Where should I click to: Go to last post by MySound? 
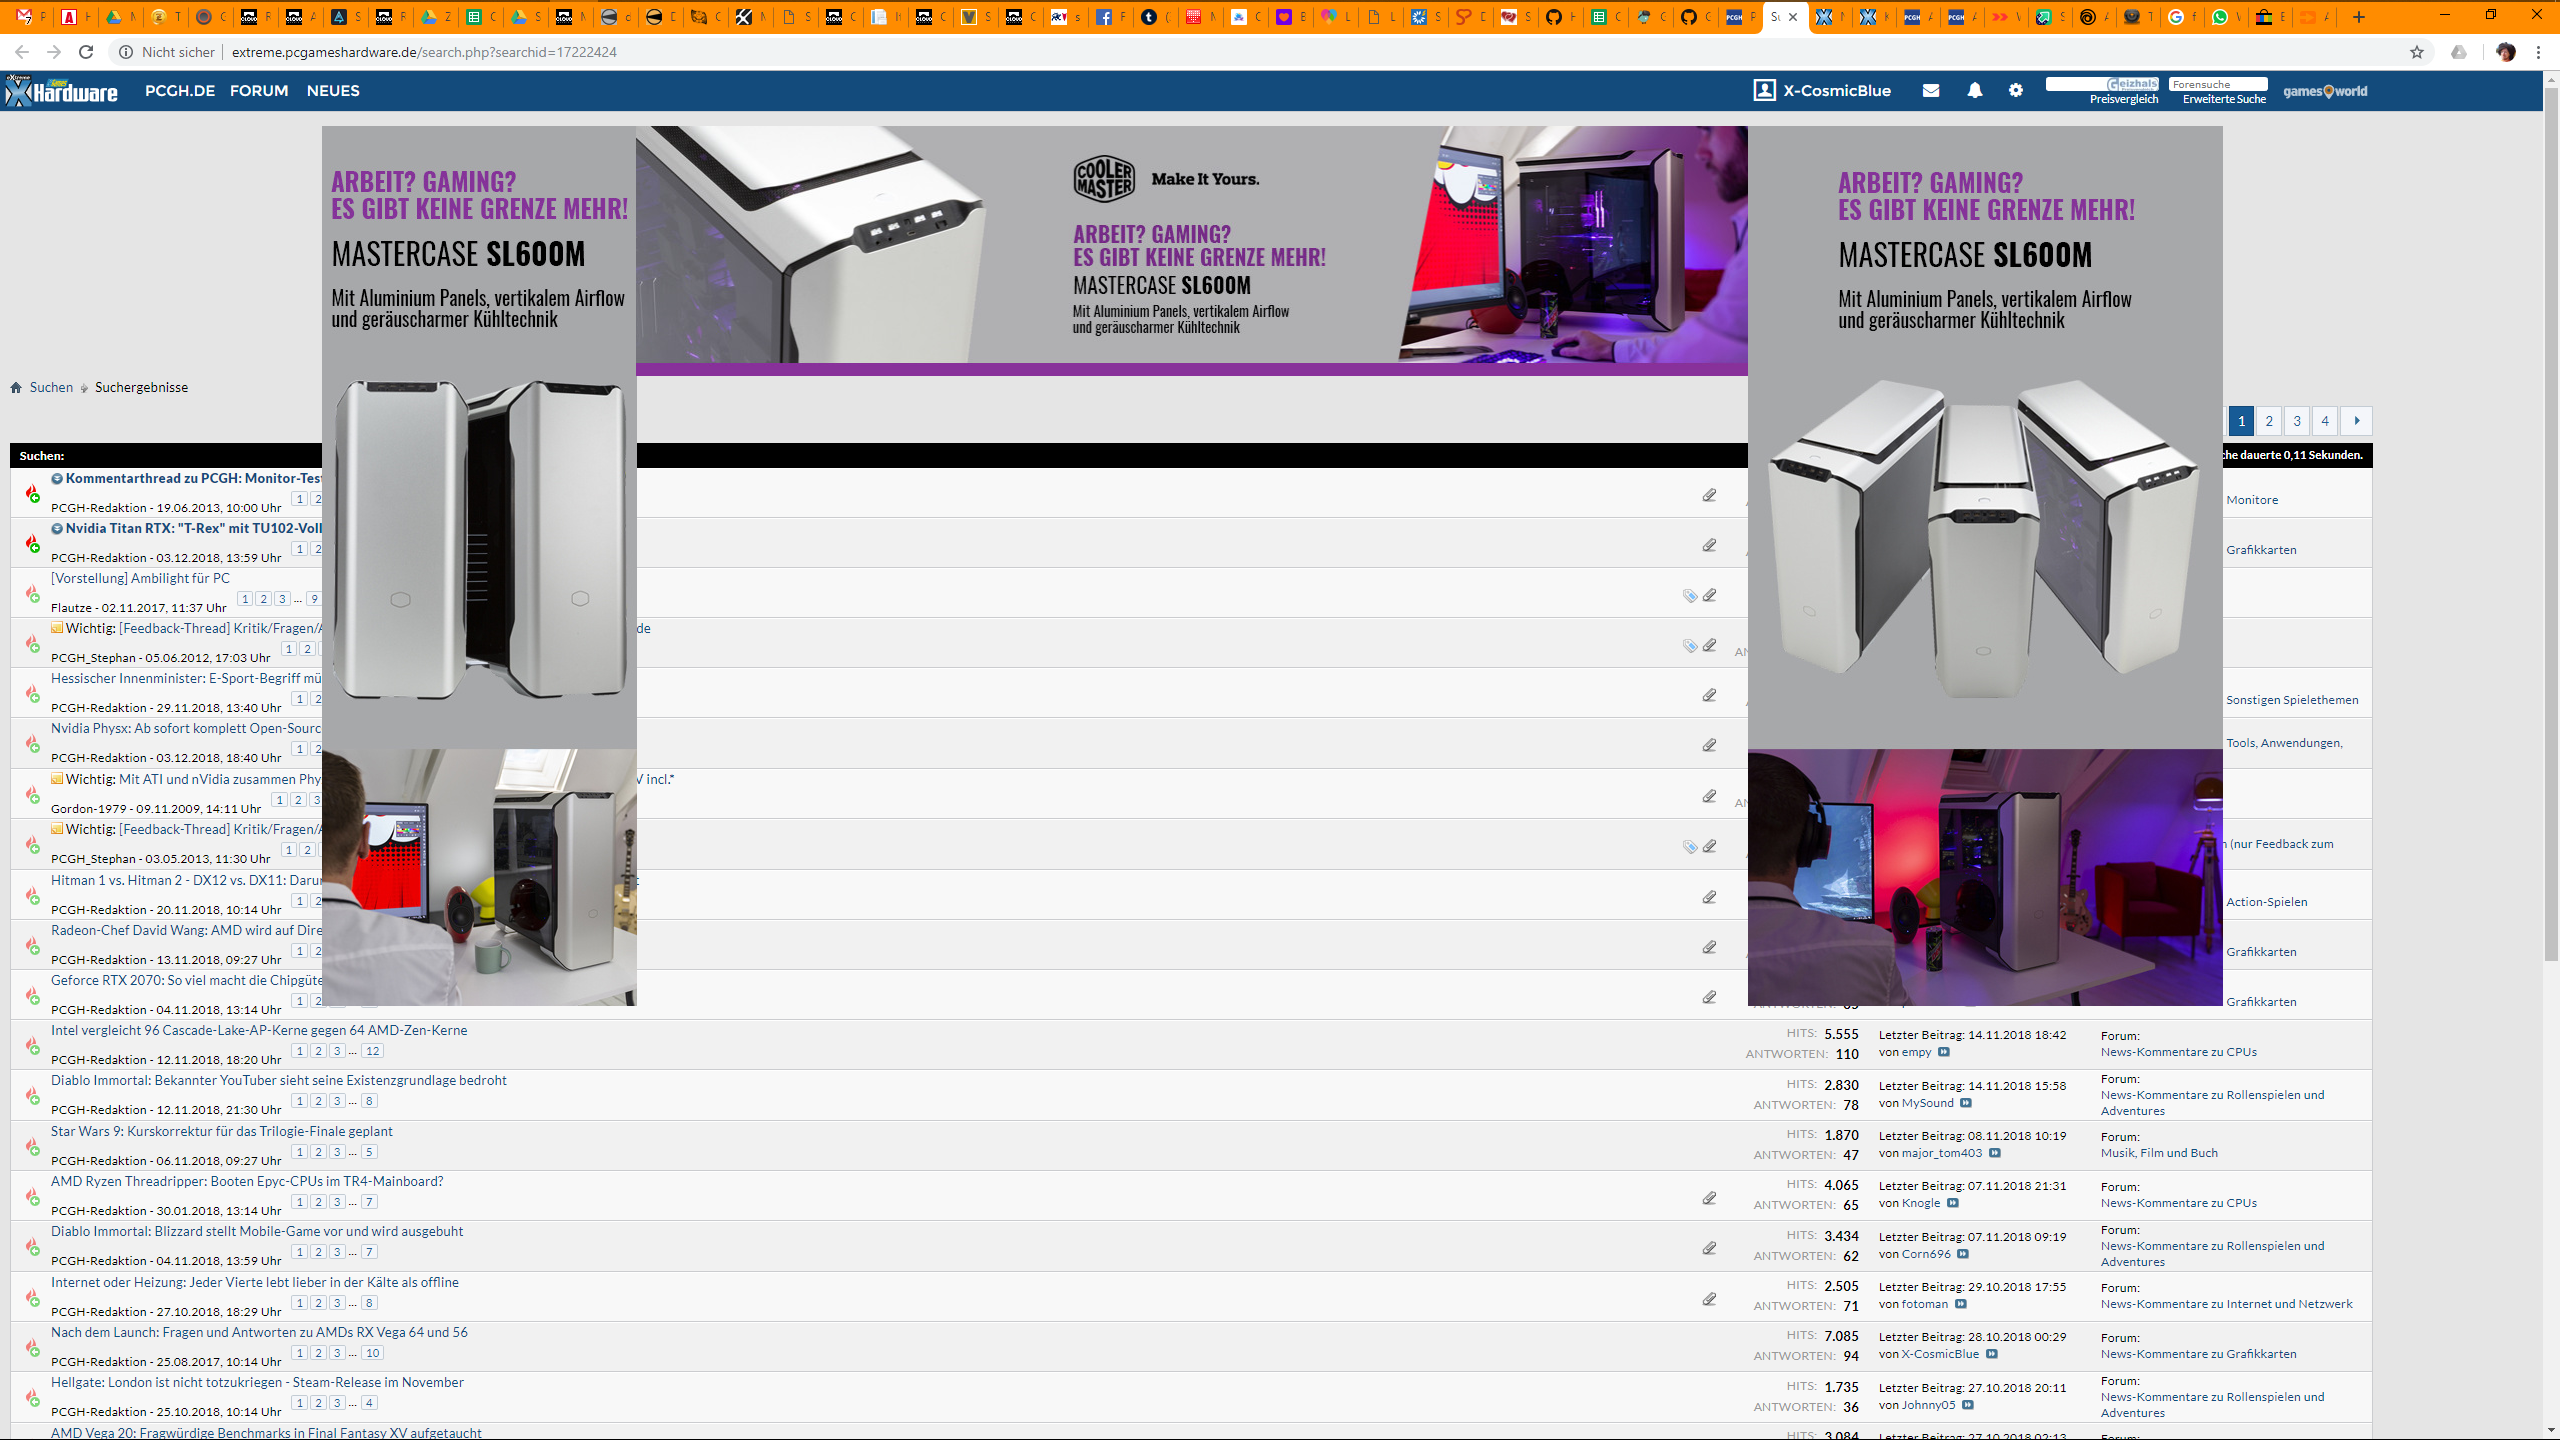(1966, 1103)
